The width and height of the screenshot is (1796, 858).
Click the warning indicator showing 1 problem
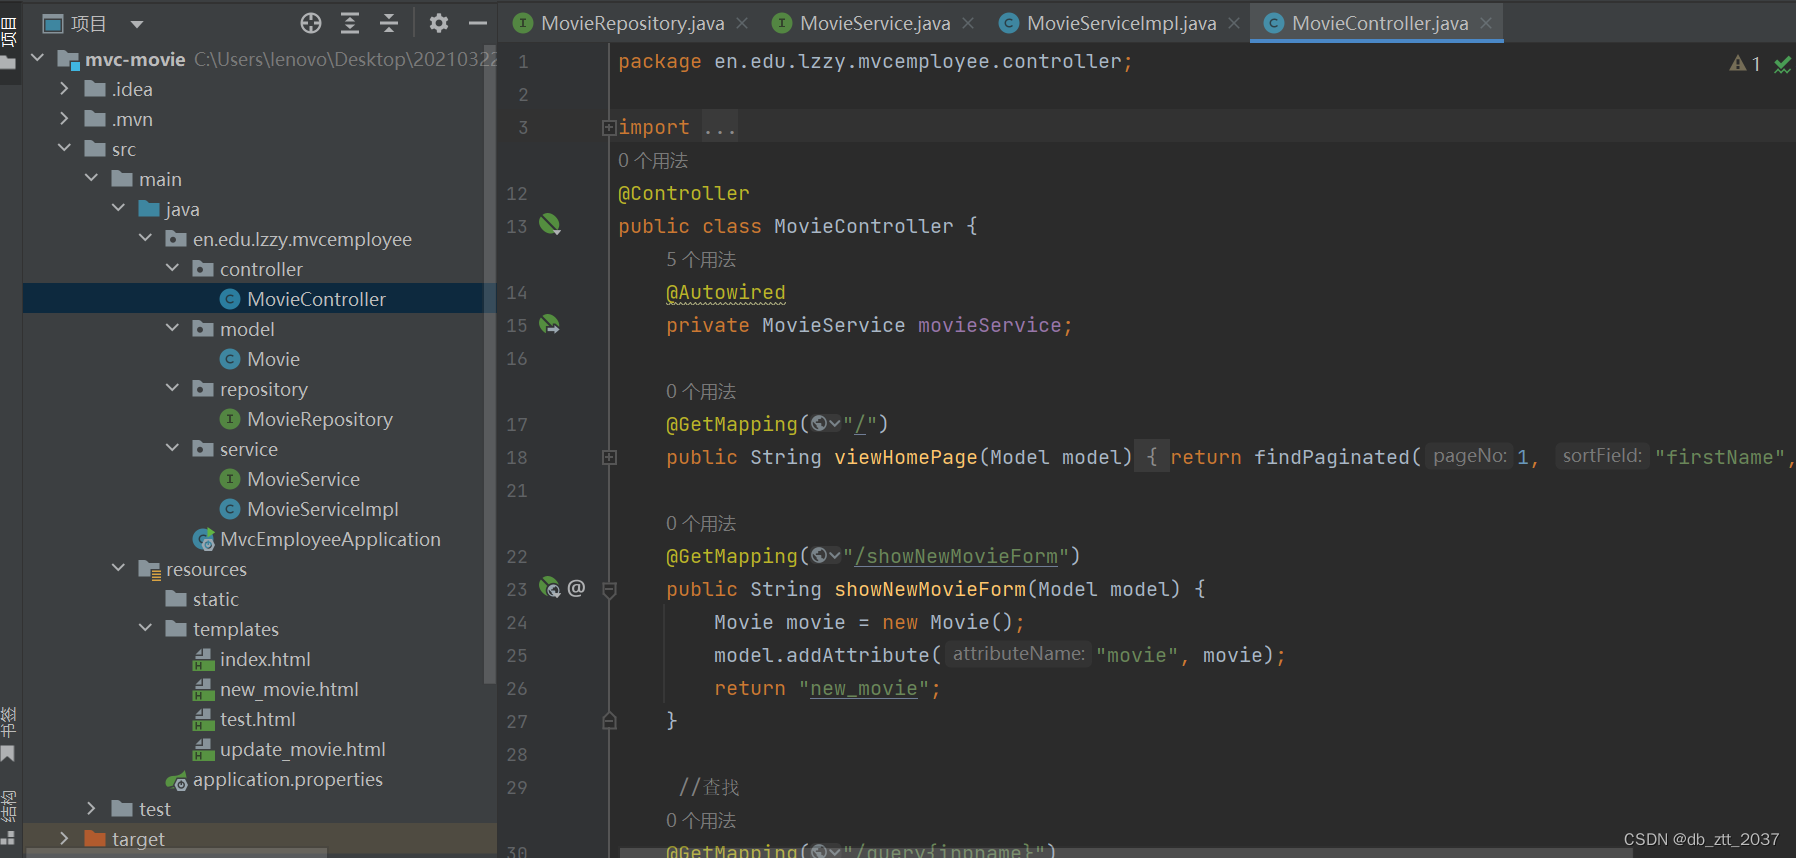pyautogui.click(x=1745, y=64)
